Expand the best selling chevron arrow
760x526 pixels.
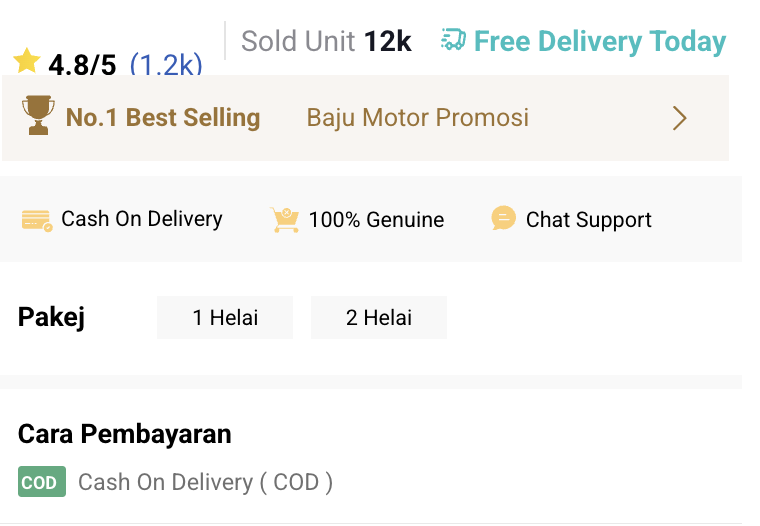point(680,118)
